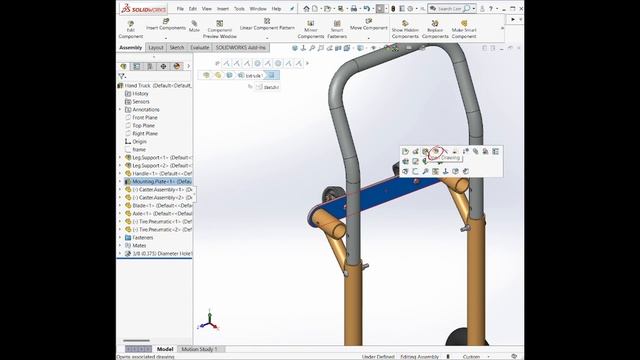Open the DisplayManager color ball tab
640x360 pixels.
pos(177,66)
